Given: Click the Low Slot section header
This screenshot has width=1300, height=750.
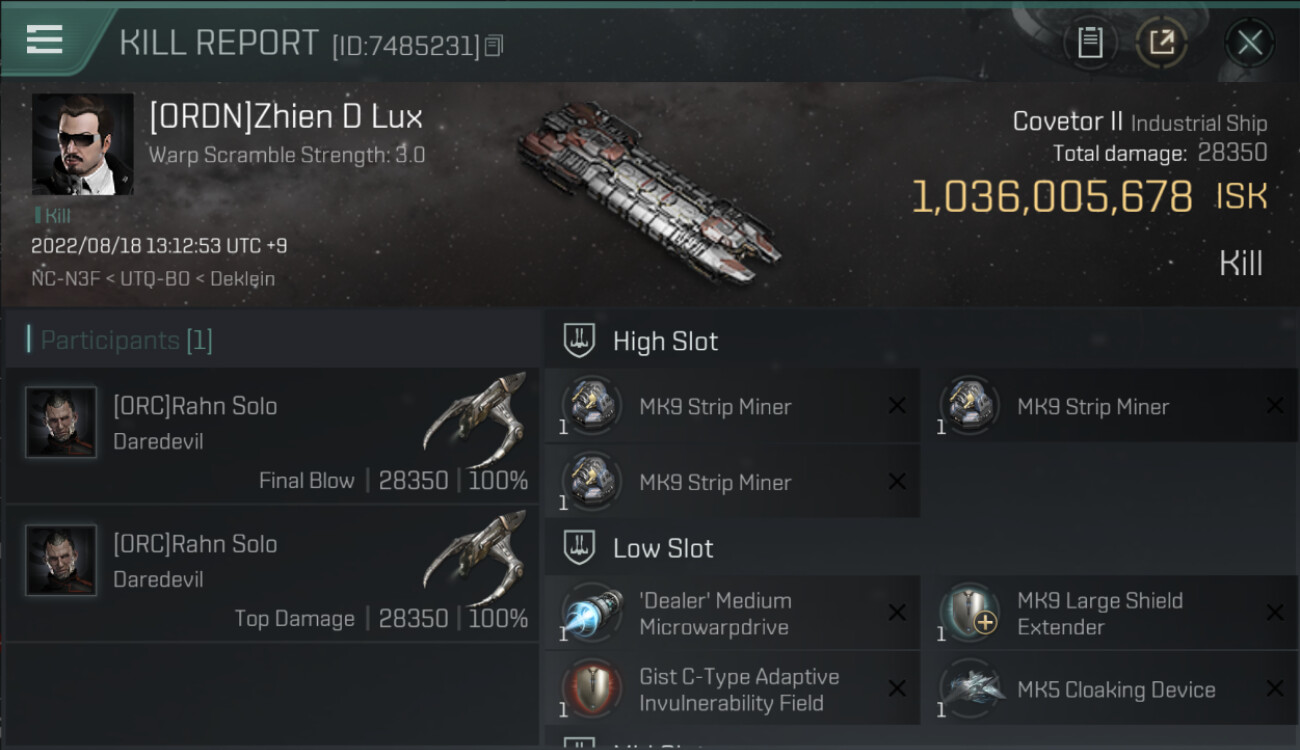Looking at the screenshot, I should (663, 548).
